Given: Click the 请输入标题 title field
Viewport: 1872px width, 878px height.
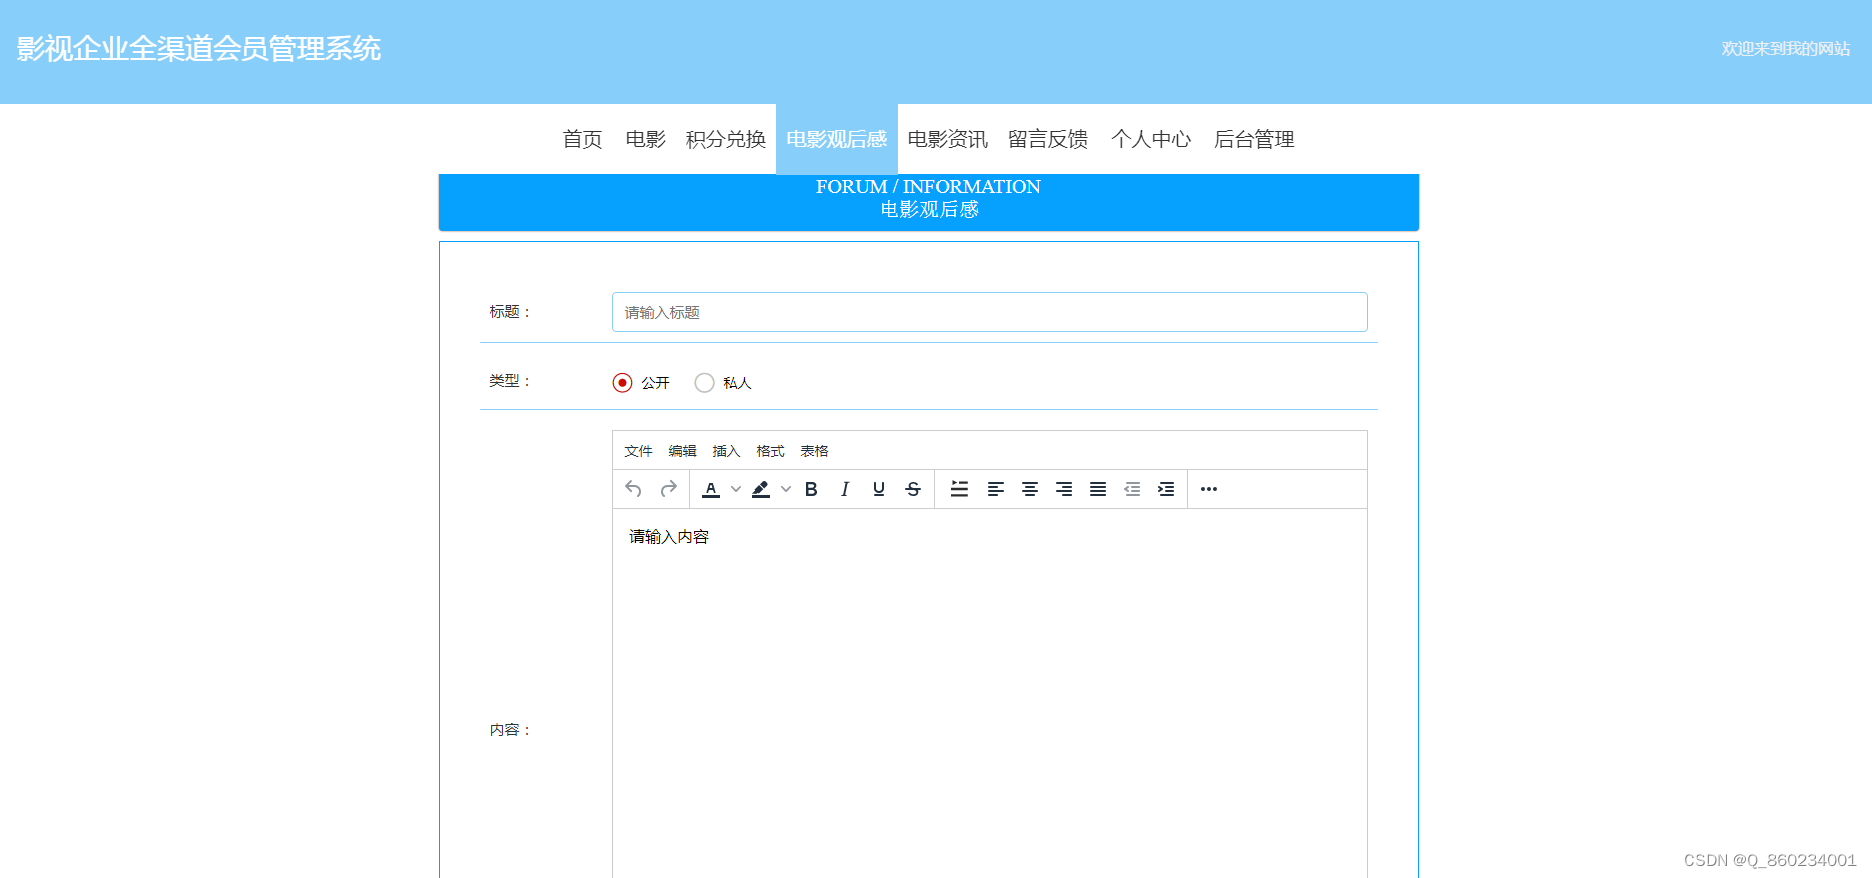Looking at the screenshot, I should point(989,312).
